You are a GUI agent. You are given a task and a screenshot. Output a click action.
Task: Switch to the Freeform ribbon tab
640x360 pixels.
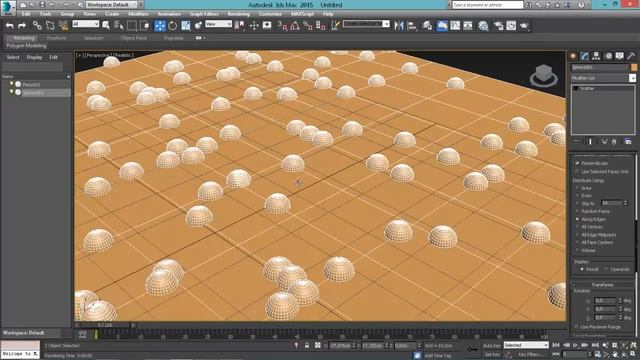56,38
